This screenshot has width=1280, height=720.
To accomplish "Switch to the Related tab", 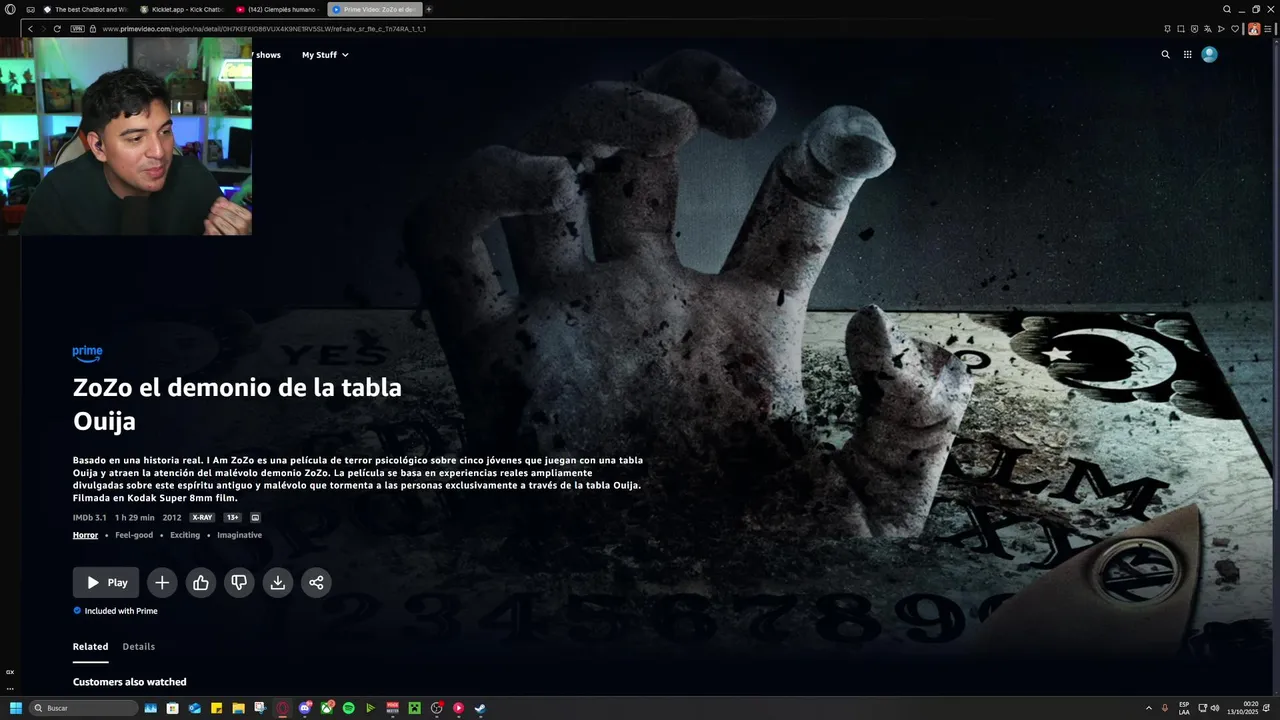I will [90, 646].
